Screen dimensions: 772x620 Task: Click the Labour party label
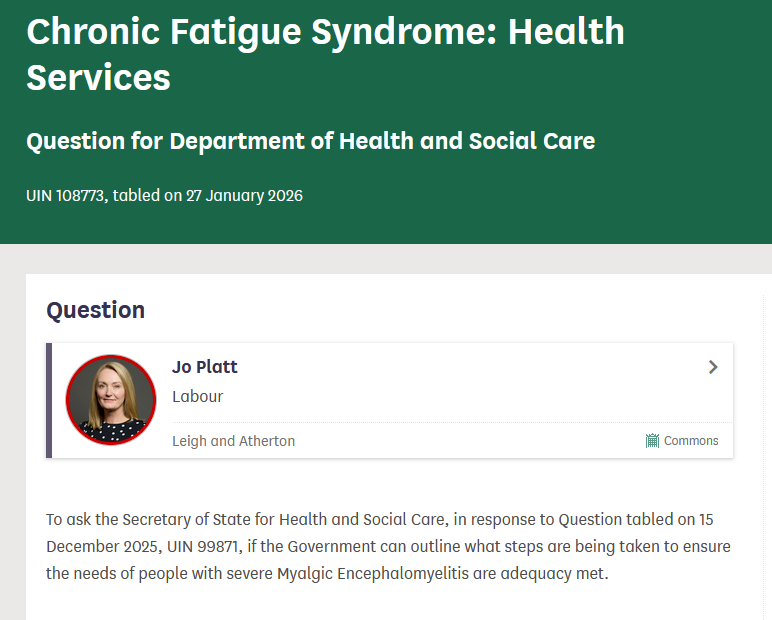(x=197, y=396)
